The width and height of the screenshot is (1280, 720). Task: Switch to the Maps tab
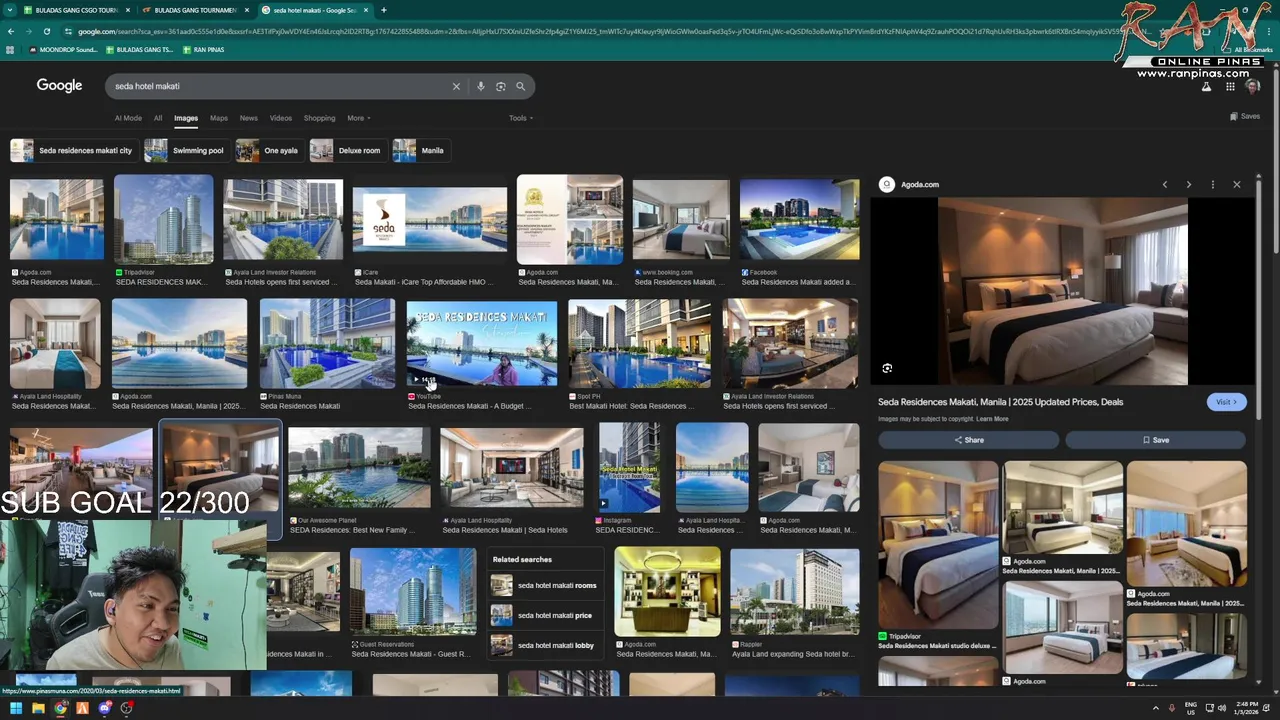(219, 118)
